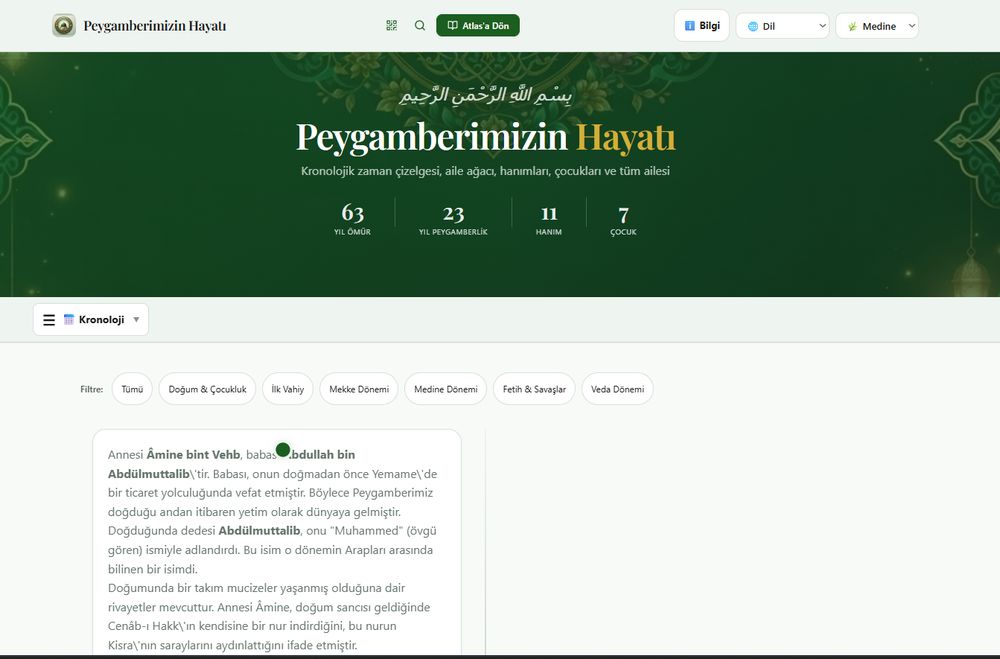Click the hero heading Peygamberimizin Hayatı

pyautogui.click(x=485, y=137)
